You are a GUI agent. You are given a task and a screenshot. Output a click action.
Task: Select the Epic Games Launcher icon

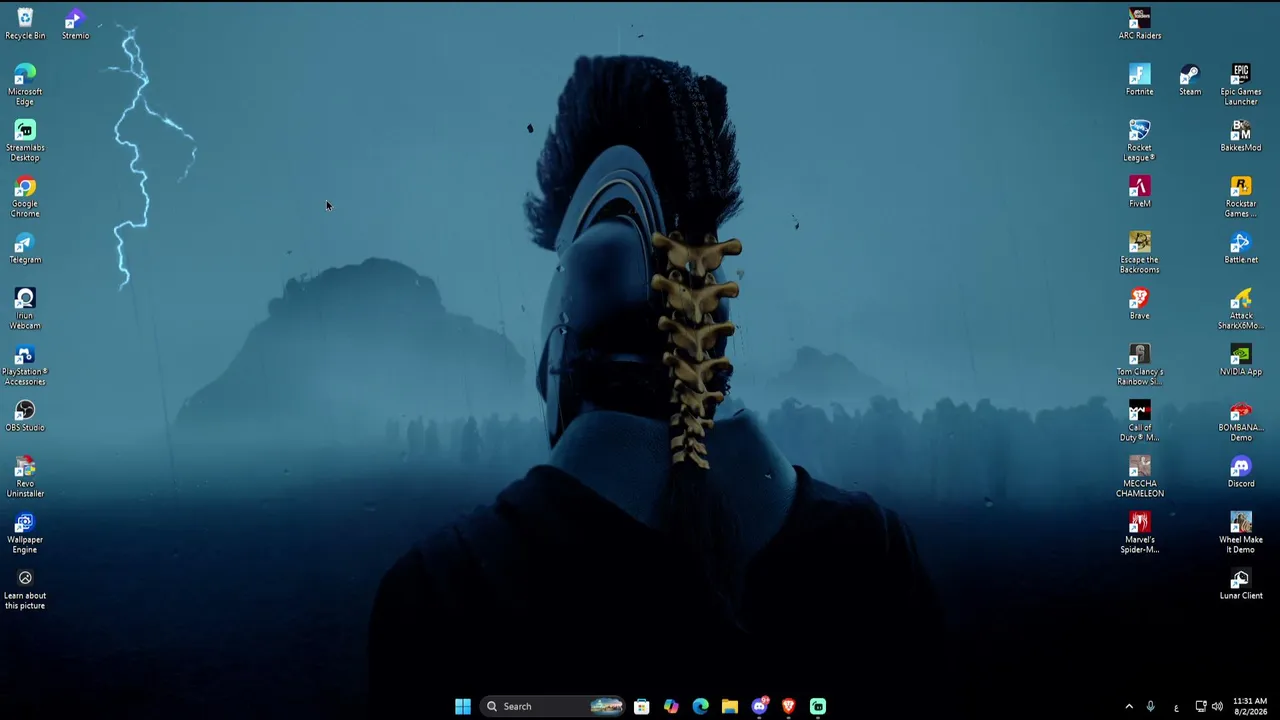tap(1241, 85)
